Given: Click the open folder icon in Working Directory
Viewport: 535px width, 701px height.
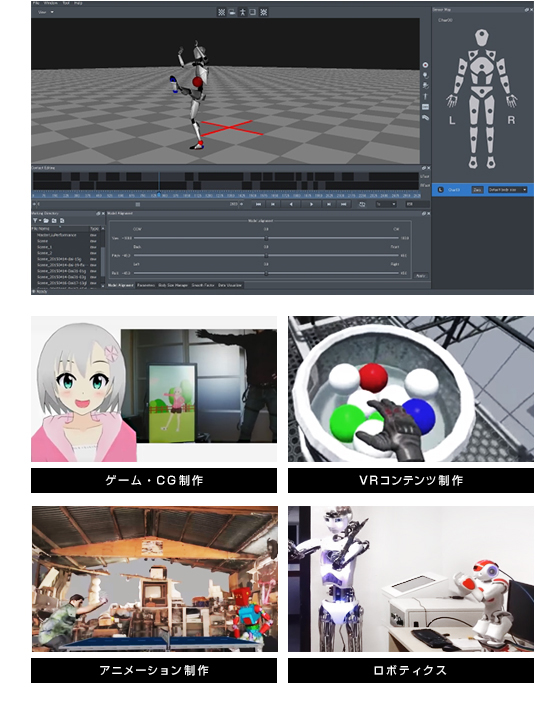Looking at the screenshot, I should [x=46, y=221].
